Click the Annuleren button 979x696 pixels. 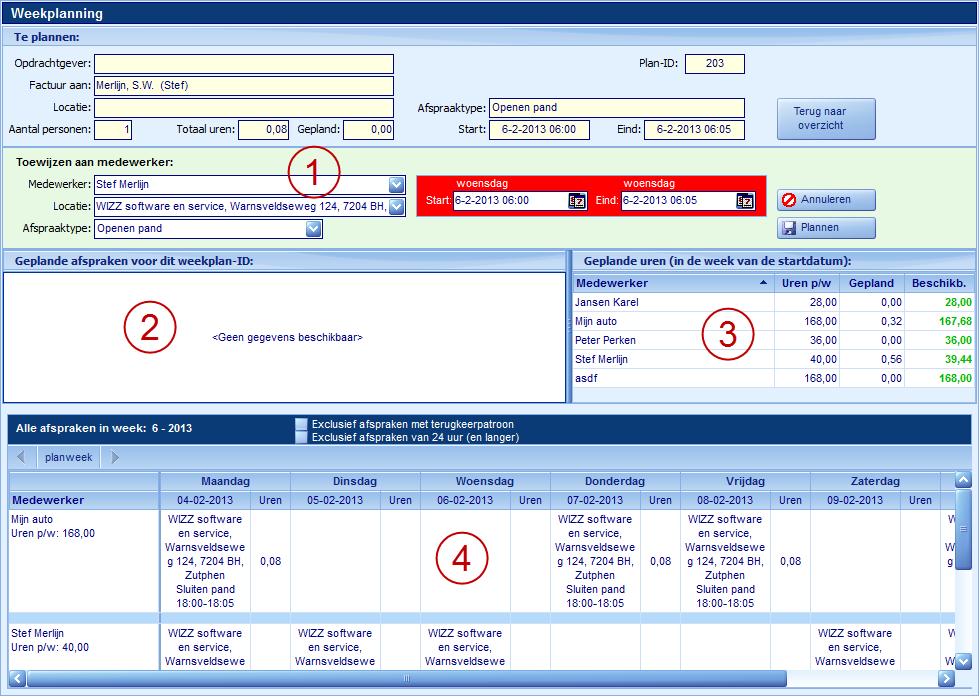826,200
